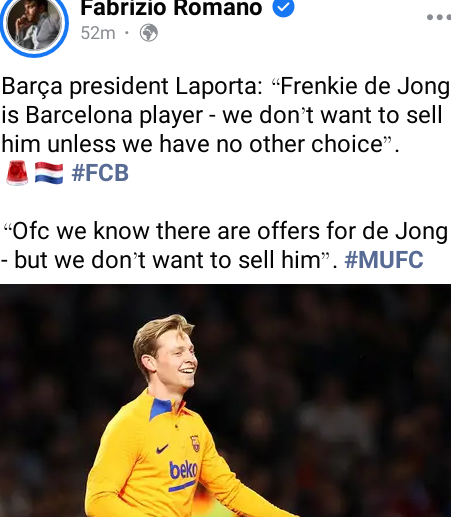Open the Fabrizio Romano name link
451x517 pixels.
[x=171, y=7]
